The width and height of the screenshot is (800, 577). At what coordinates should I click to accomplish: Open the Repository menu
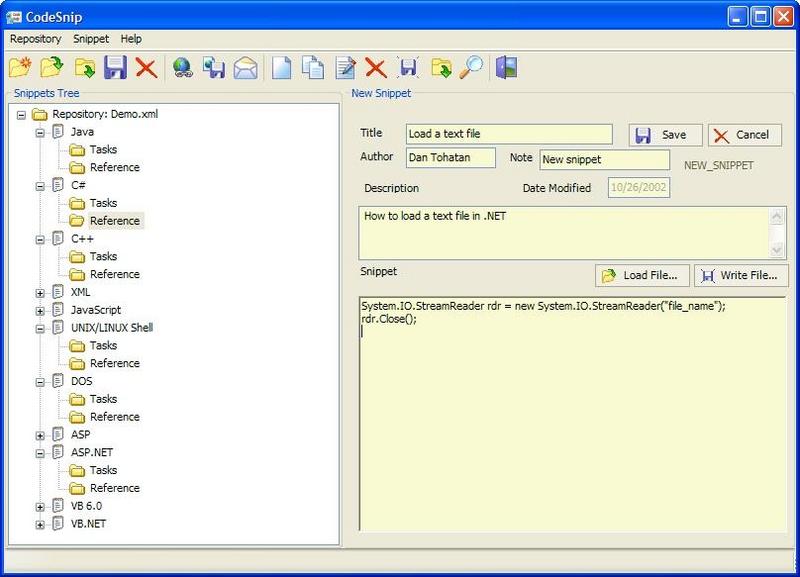35,39
